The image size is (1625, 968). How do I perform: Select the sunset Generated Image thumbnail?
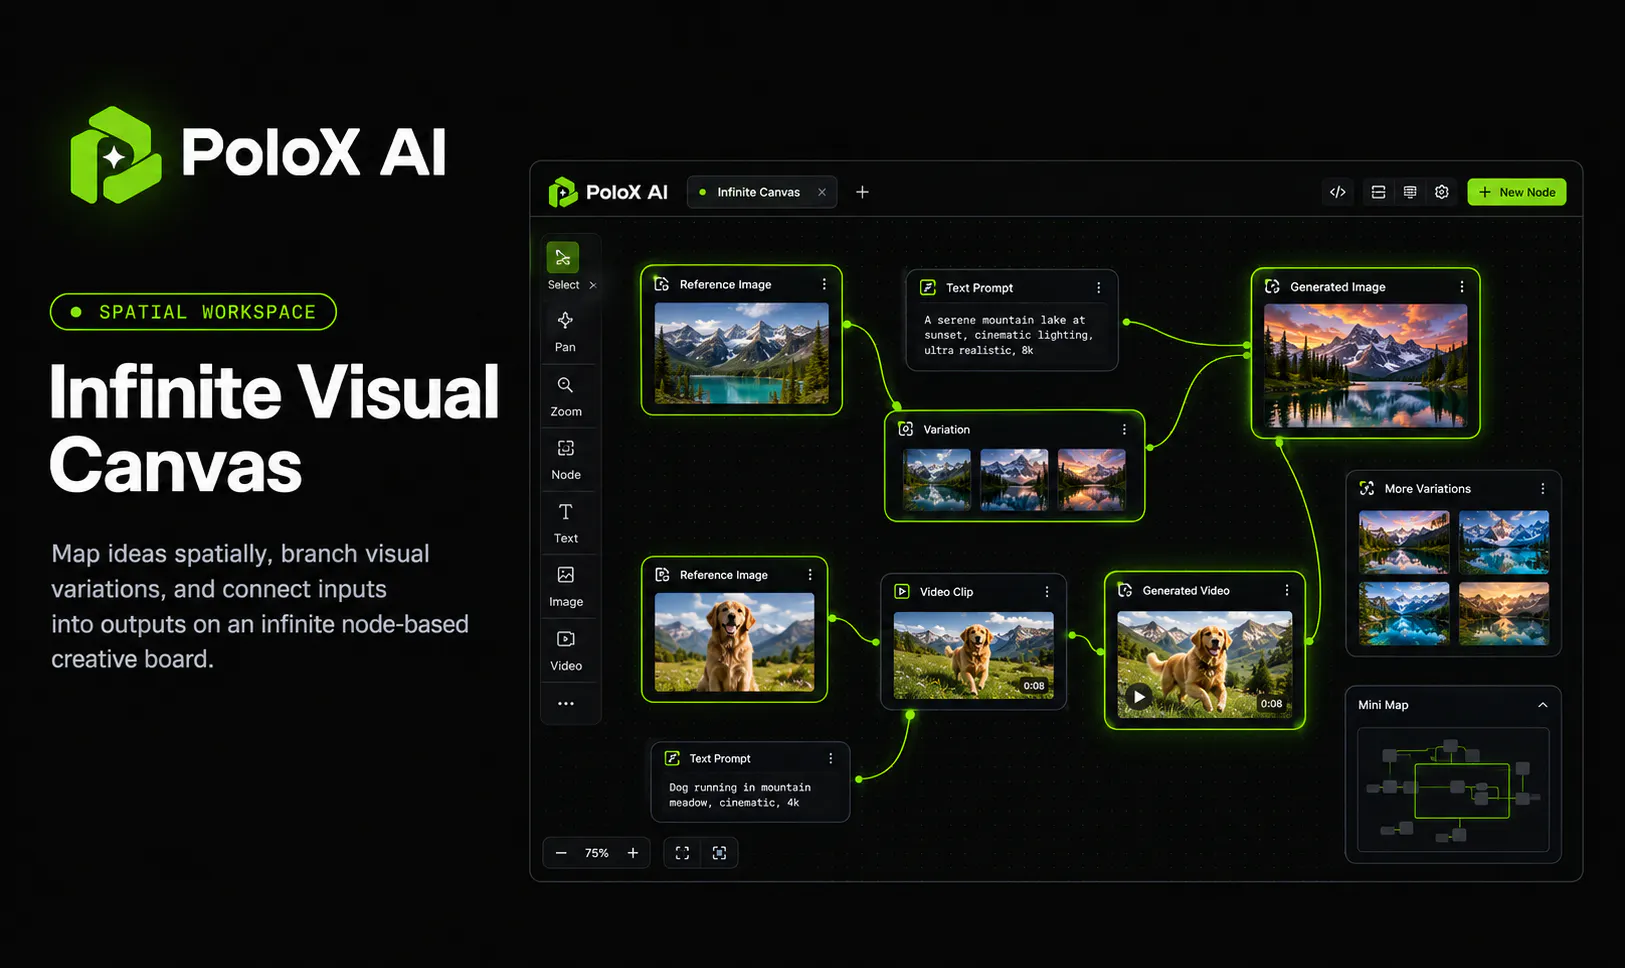pyautogui.click(x=1366, y=366)
